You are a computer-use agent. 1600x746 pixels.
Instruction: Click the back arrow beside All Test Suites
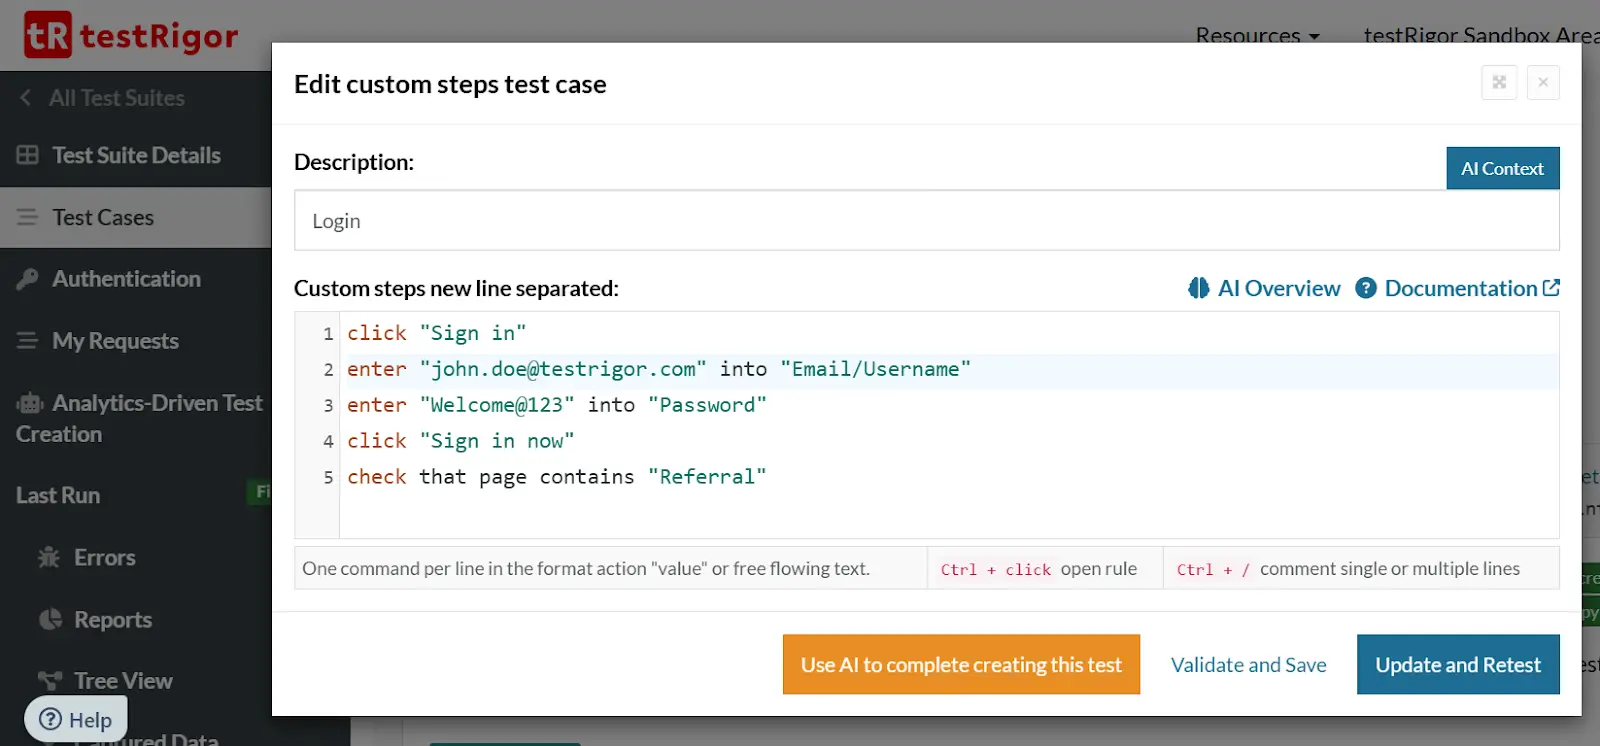(26, 98)
